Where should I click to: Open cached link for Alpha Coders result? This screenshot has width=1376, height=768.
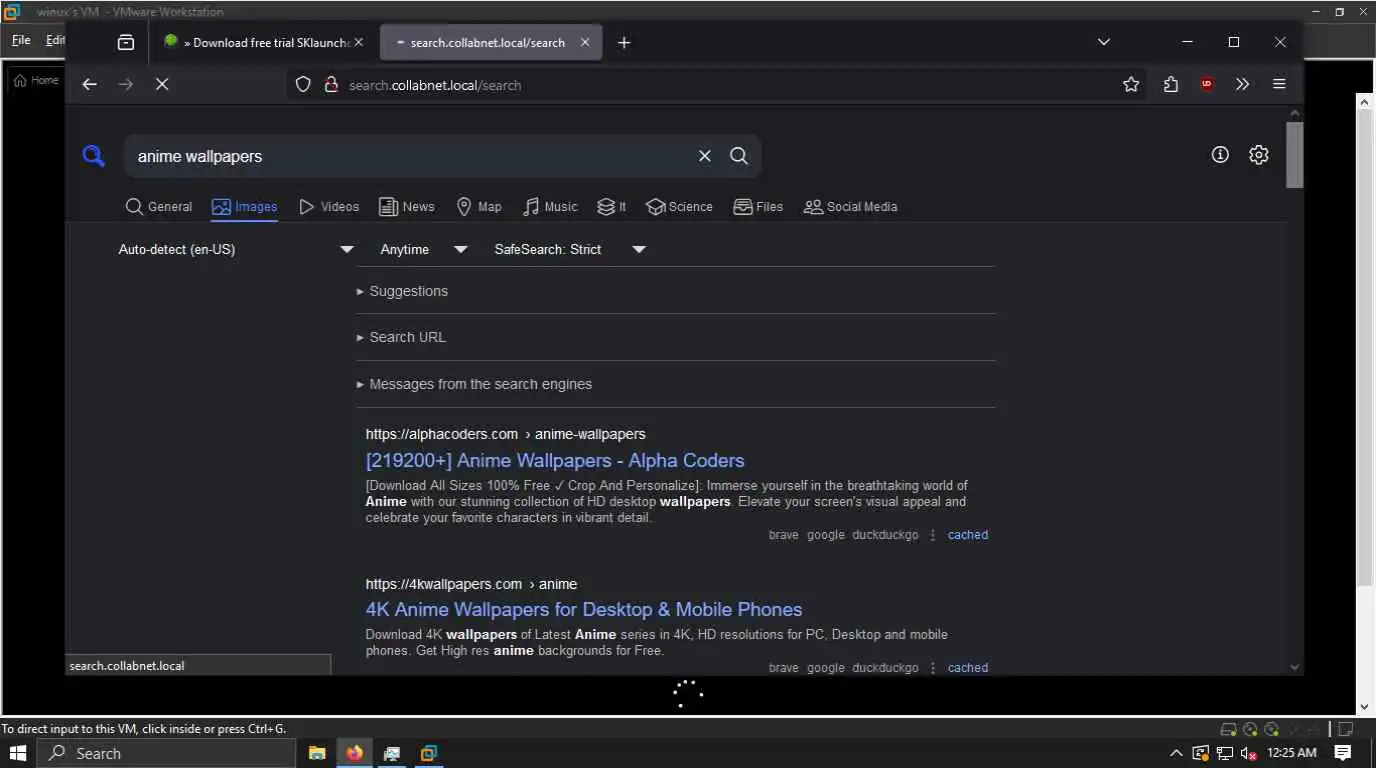(x=968, y=535)
